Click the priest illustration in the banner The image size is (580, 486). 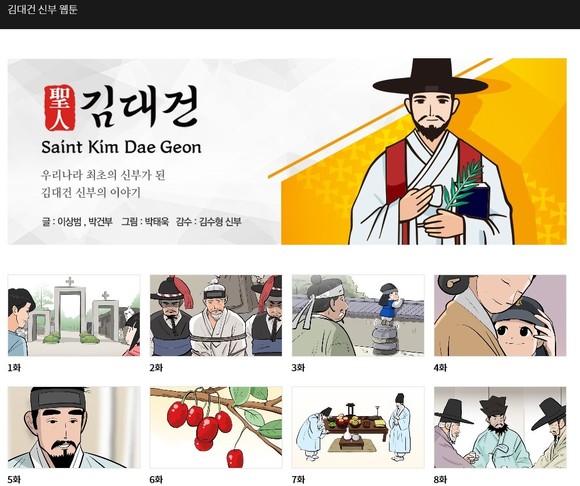pos(431,152)
